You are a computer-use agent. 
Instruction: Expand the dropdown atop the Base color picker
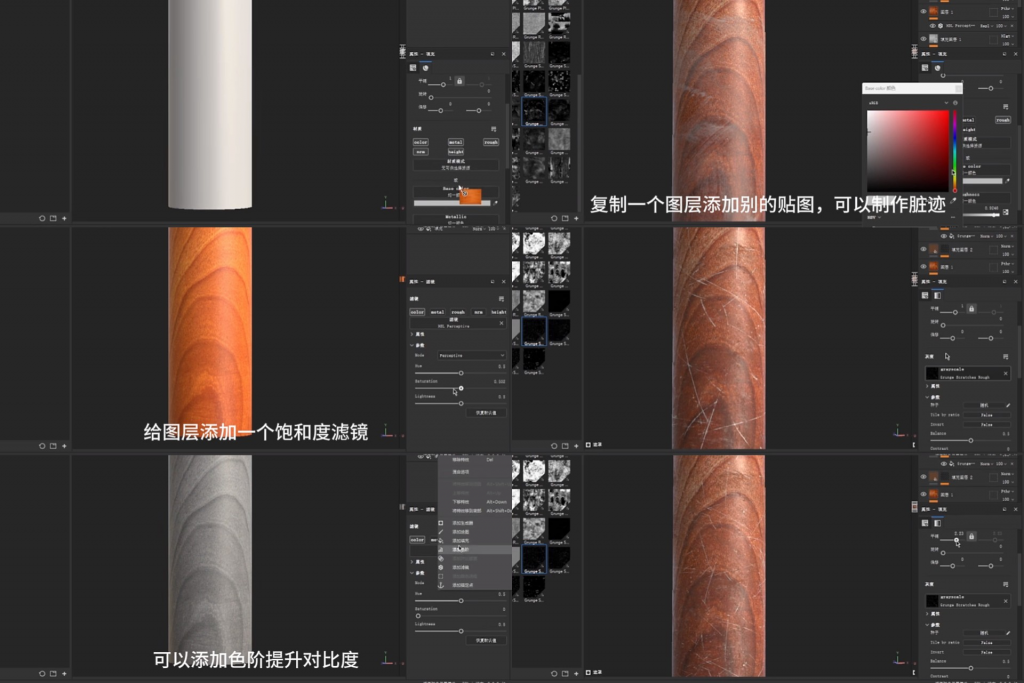[945, 102]
